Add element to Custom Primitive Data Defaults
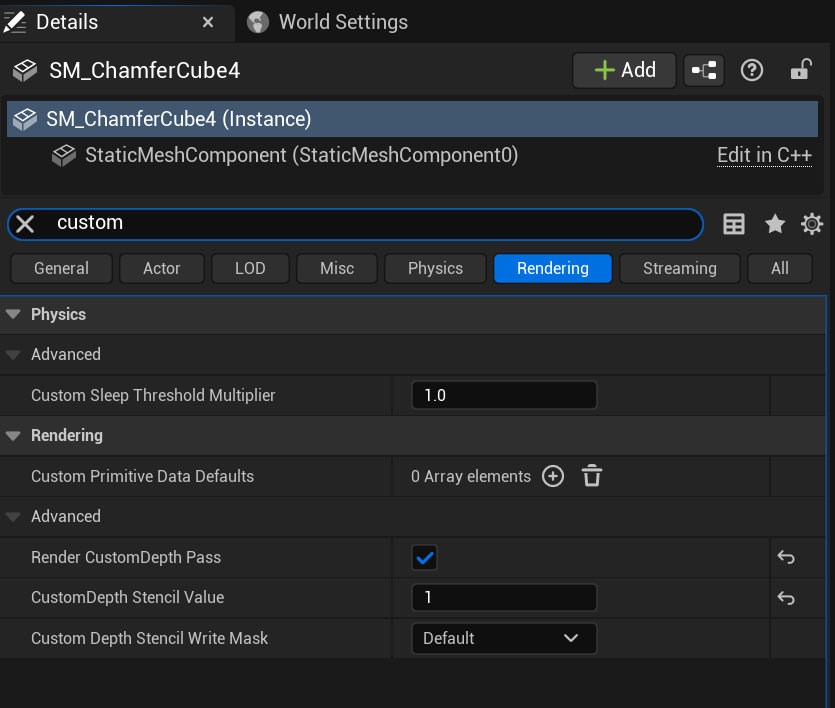Screen dimensions: 835x708 (x=553, y=476)
